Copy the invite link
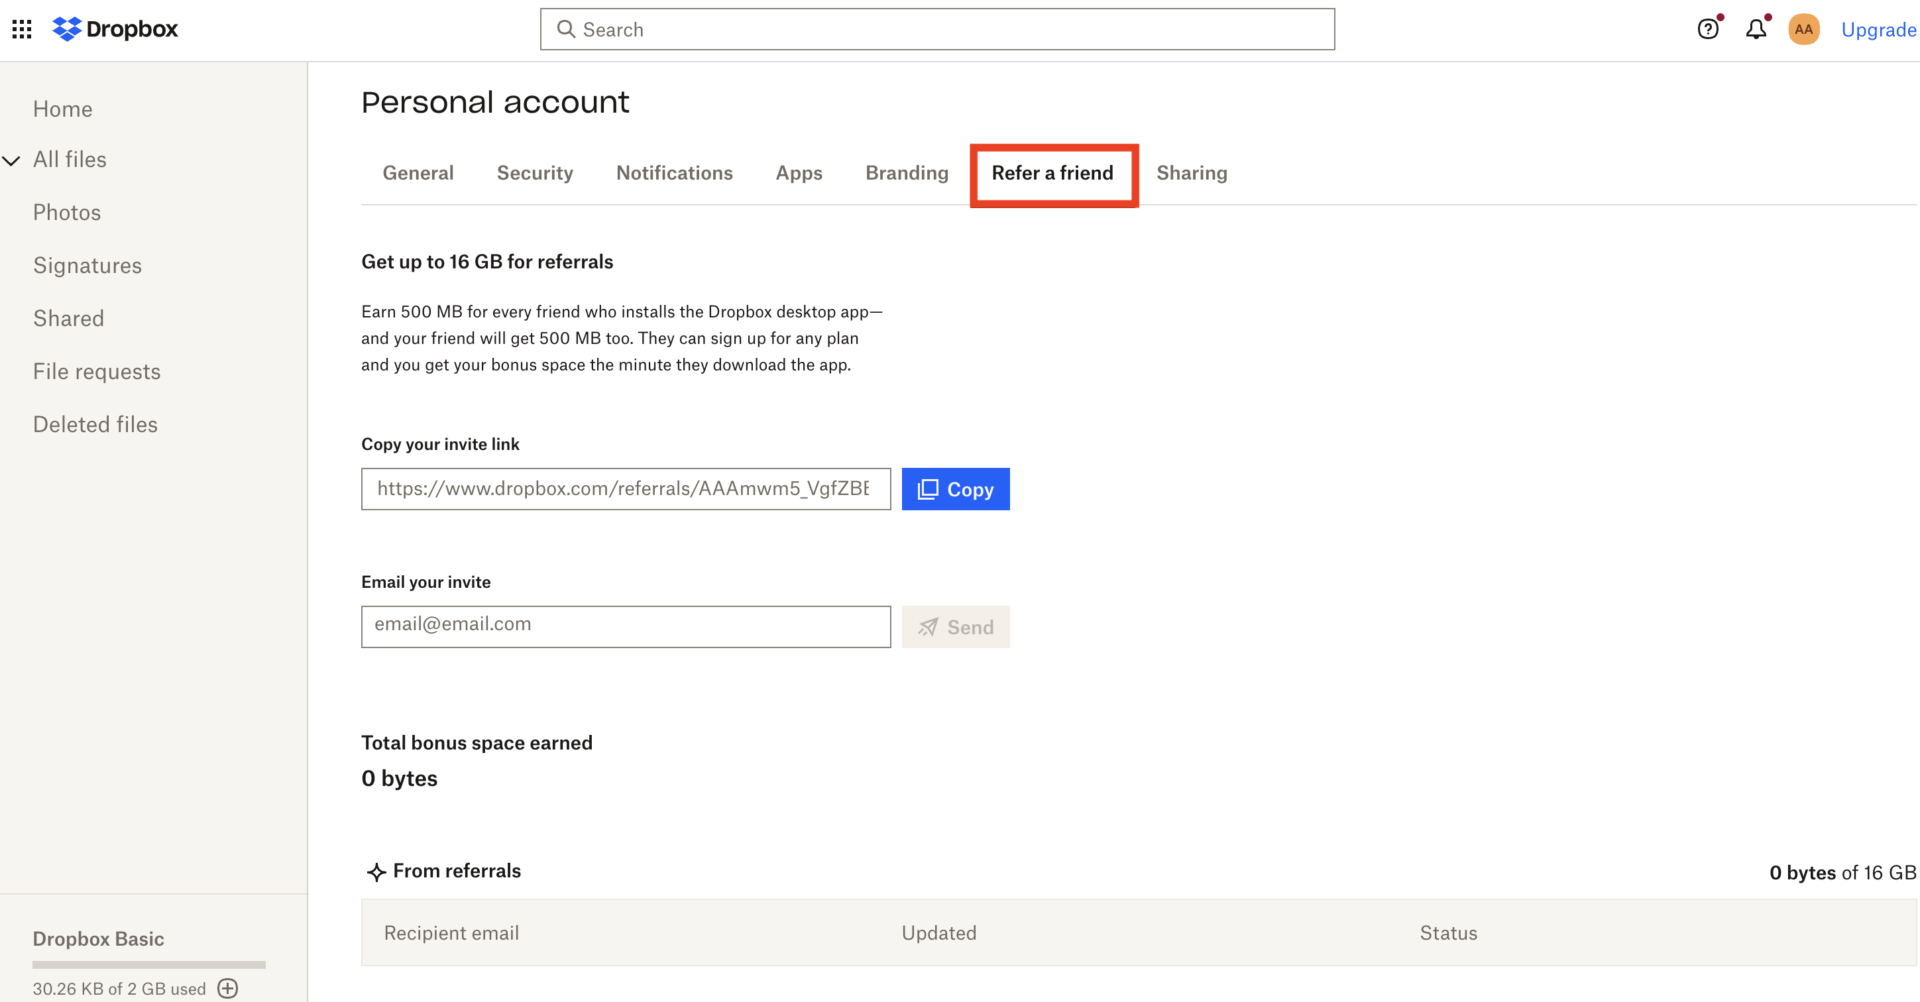The width and height of the screenshot is (1920, 1002). [955, 489]
